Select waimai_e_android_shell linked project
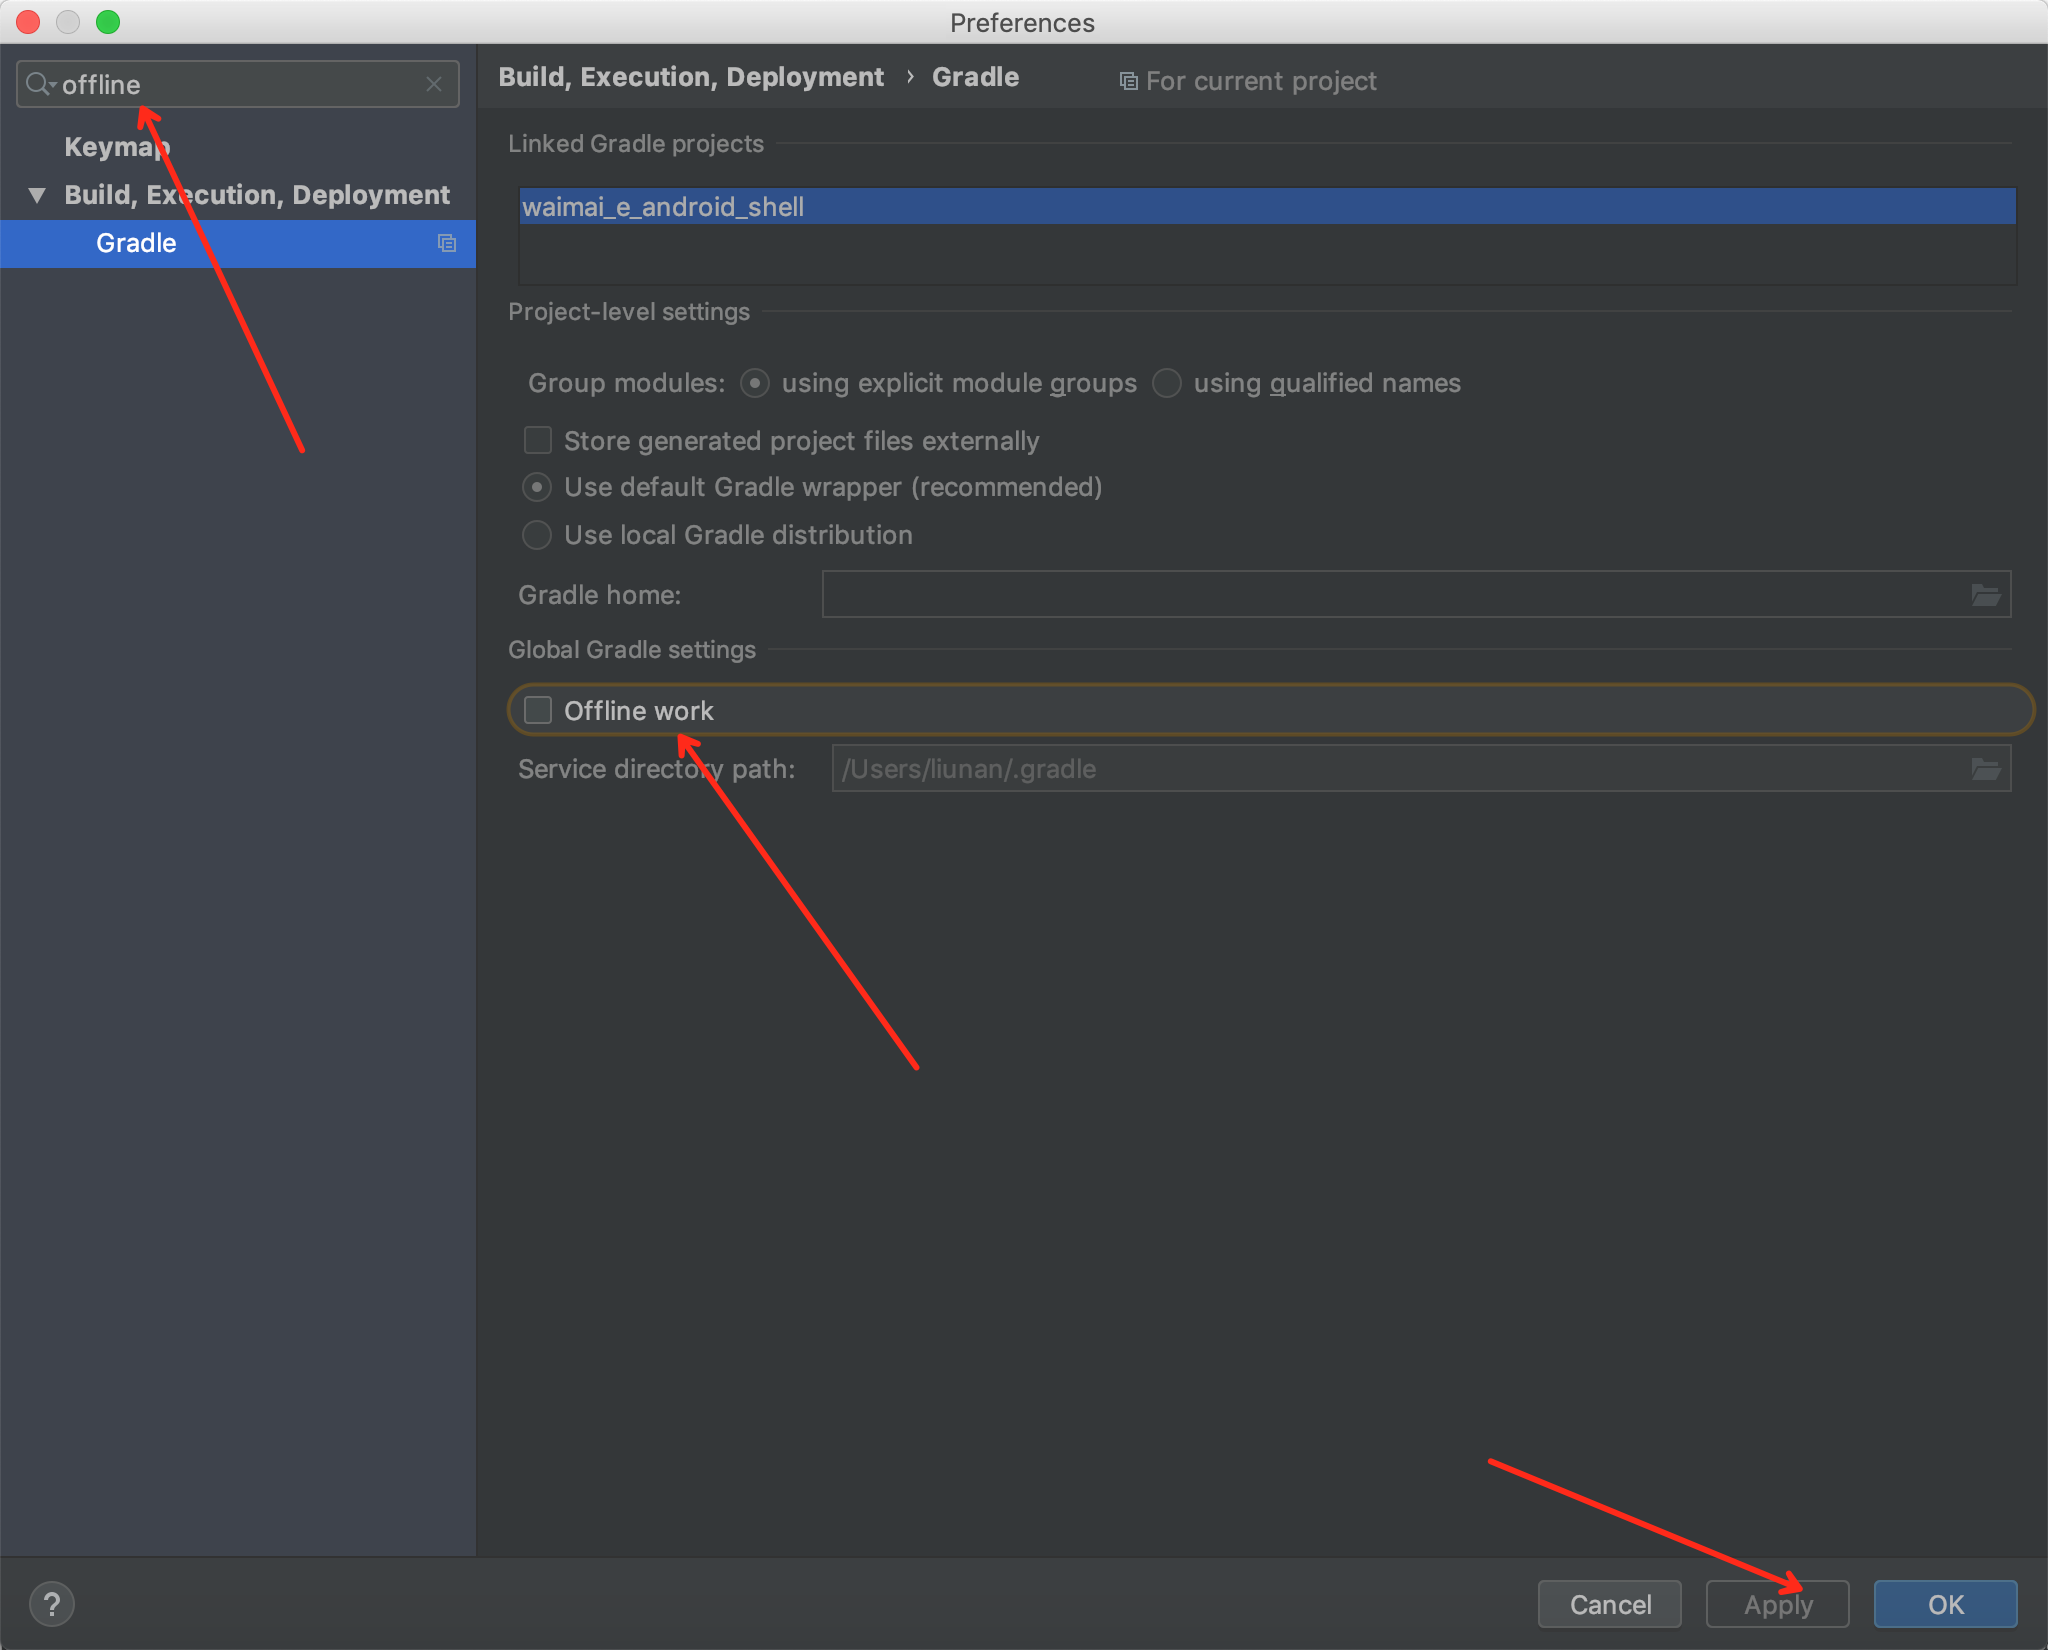The image size is (2048, 1650). [663, 207]
